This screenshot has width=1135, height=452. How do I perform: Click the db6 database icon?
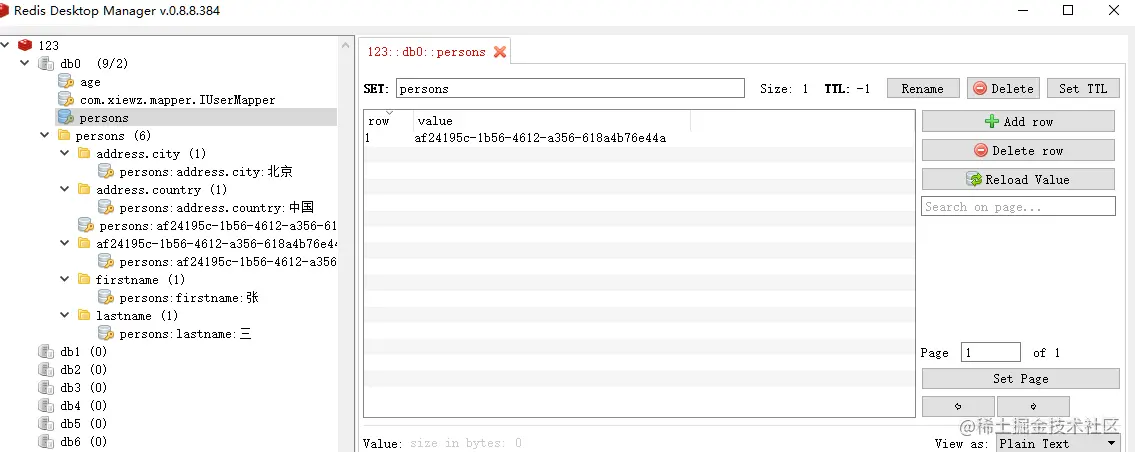tap(46, 441)
